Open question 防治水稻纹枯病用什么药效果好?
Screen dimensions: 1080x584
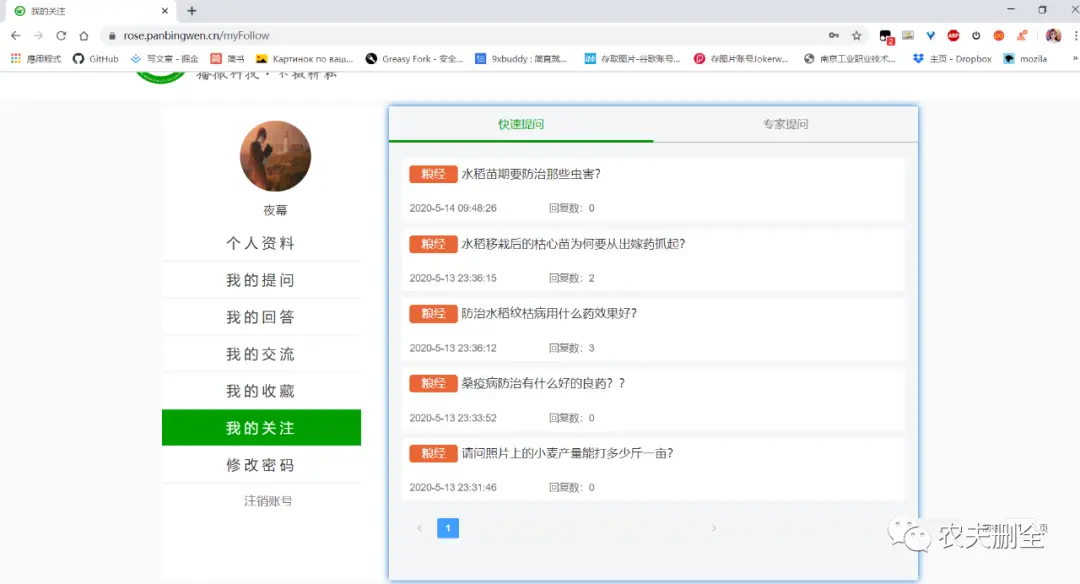[549, 313]
